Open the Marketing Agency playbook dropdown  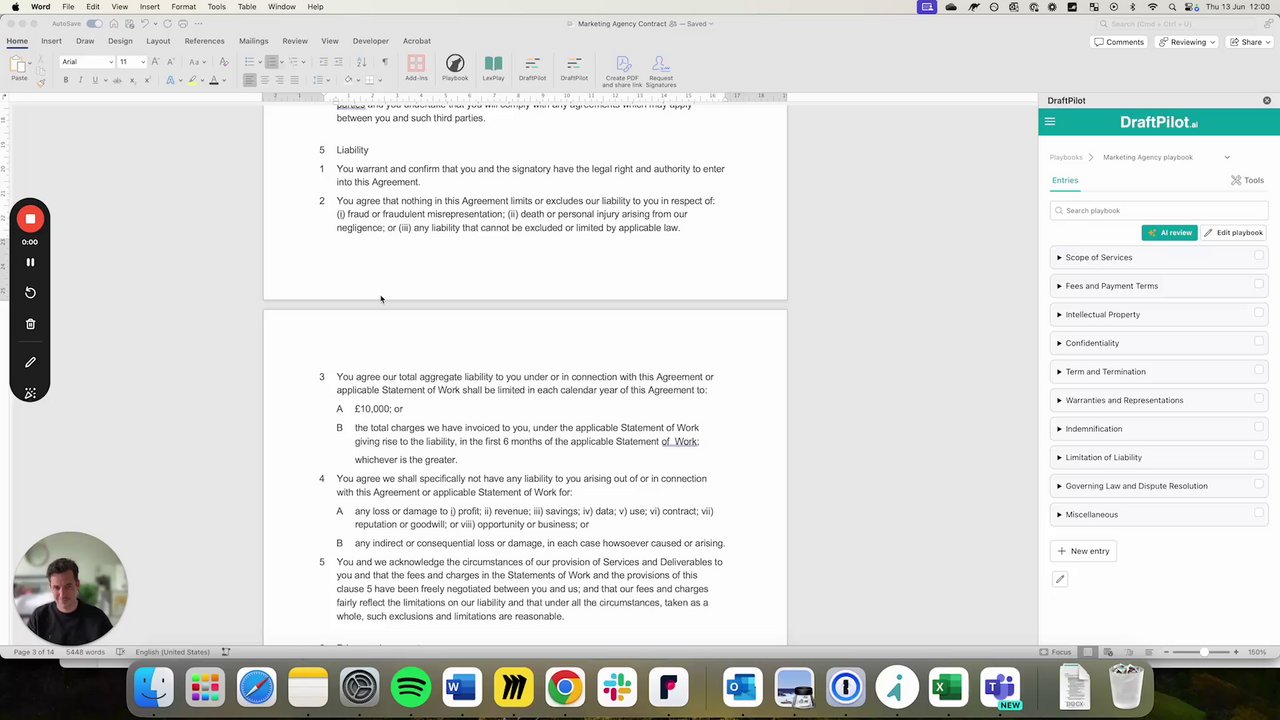(x=1227, y=157)
